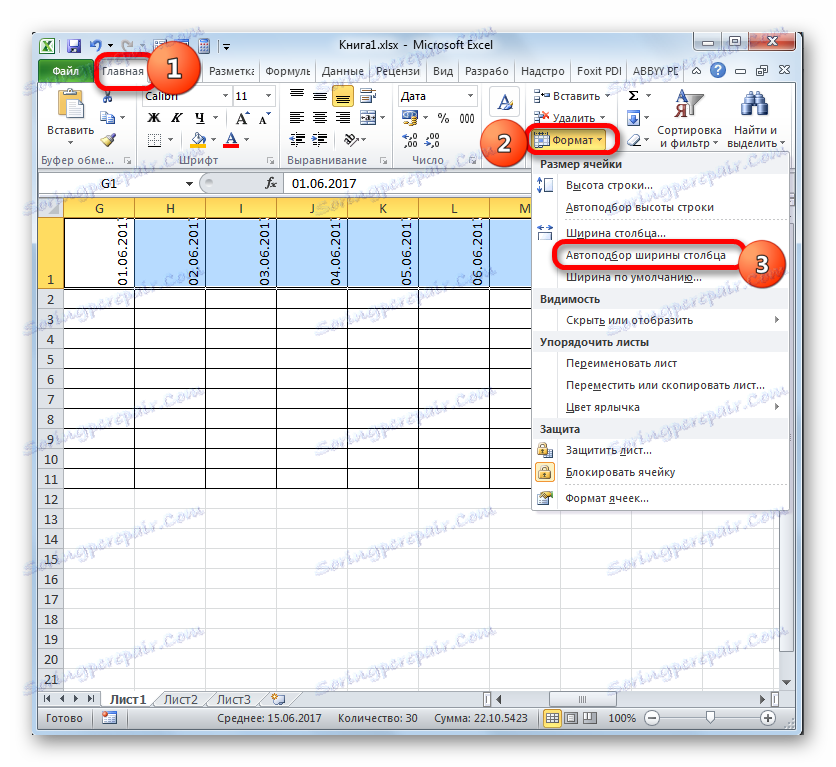Toggle top vertical alignment

(297, 96)
